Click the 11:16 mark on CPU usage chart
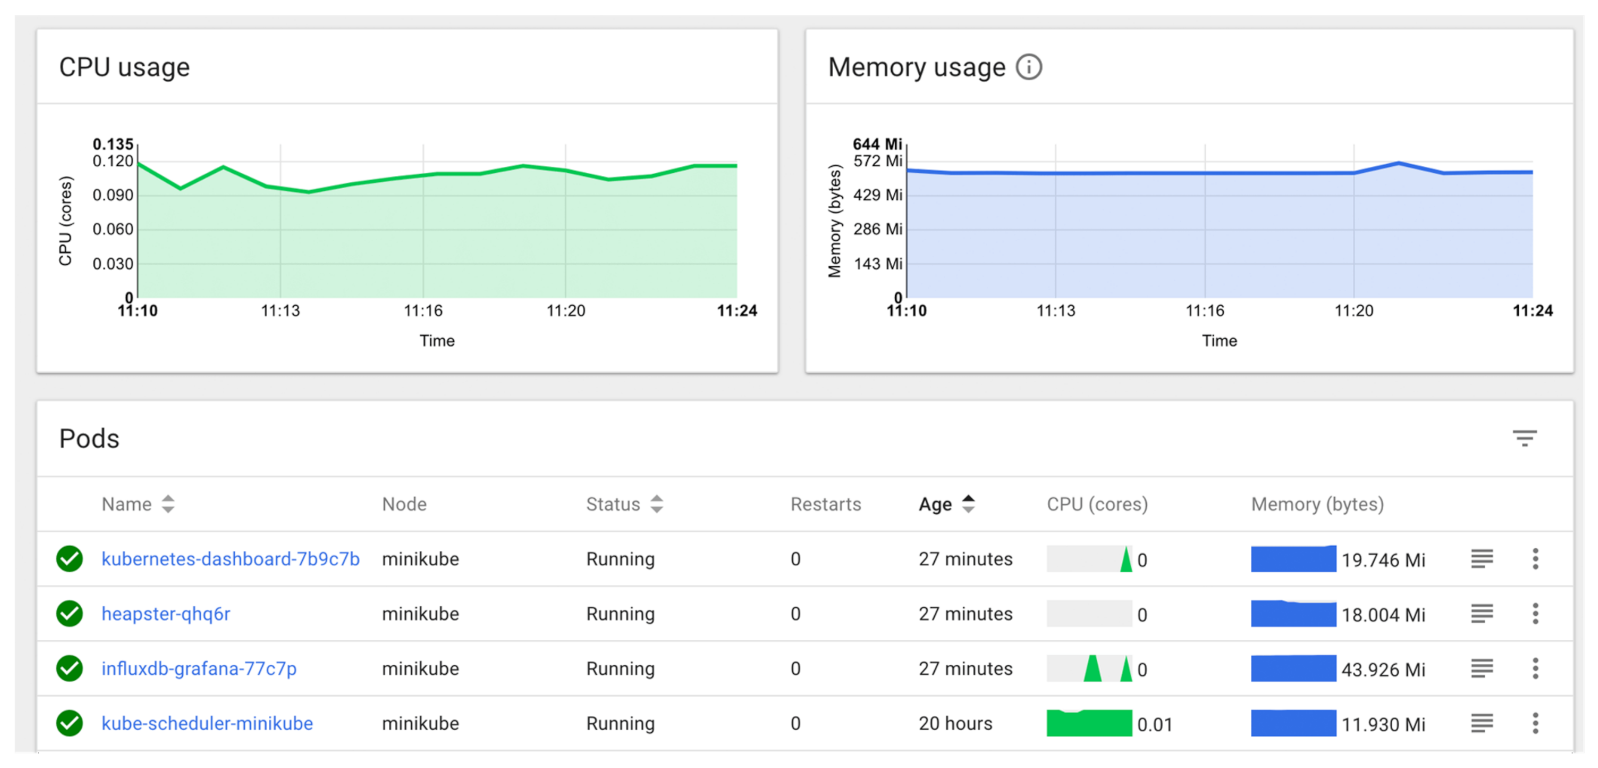This screenshot has width=1598, height=768. point(423,311)
